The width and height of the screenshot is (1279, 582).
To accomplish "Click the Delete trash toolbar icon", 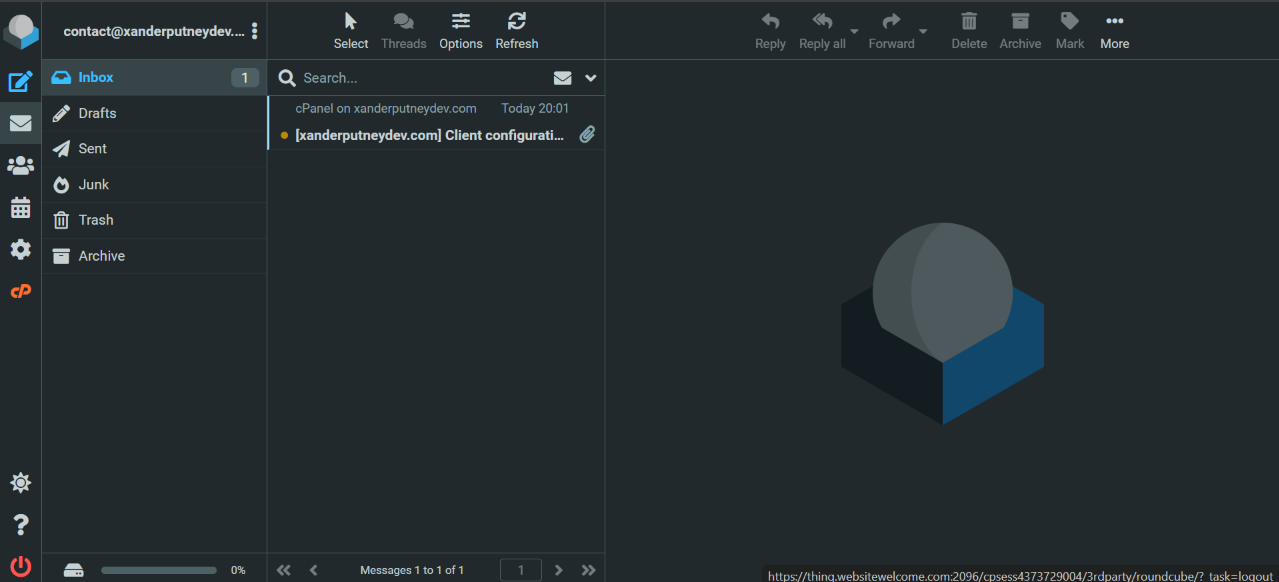I will [x=969, y=31].
